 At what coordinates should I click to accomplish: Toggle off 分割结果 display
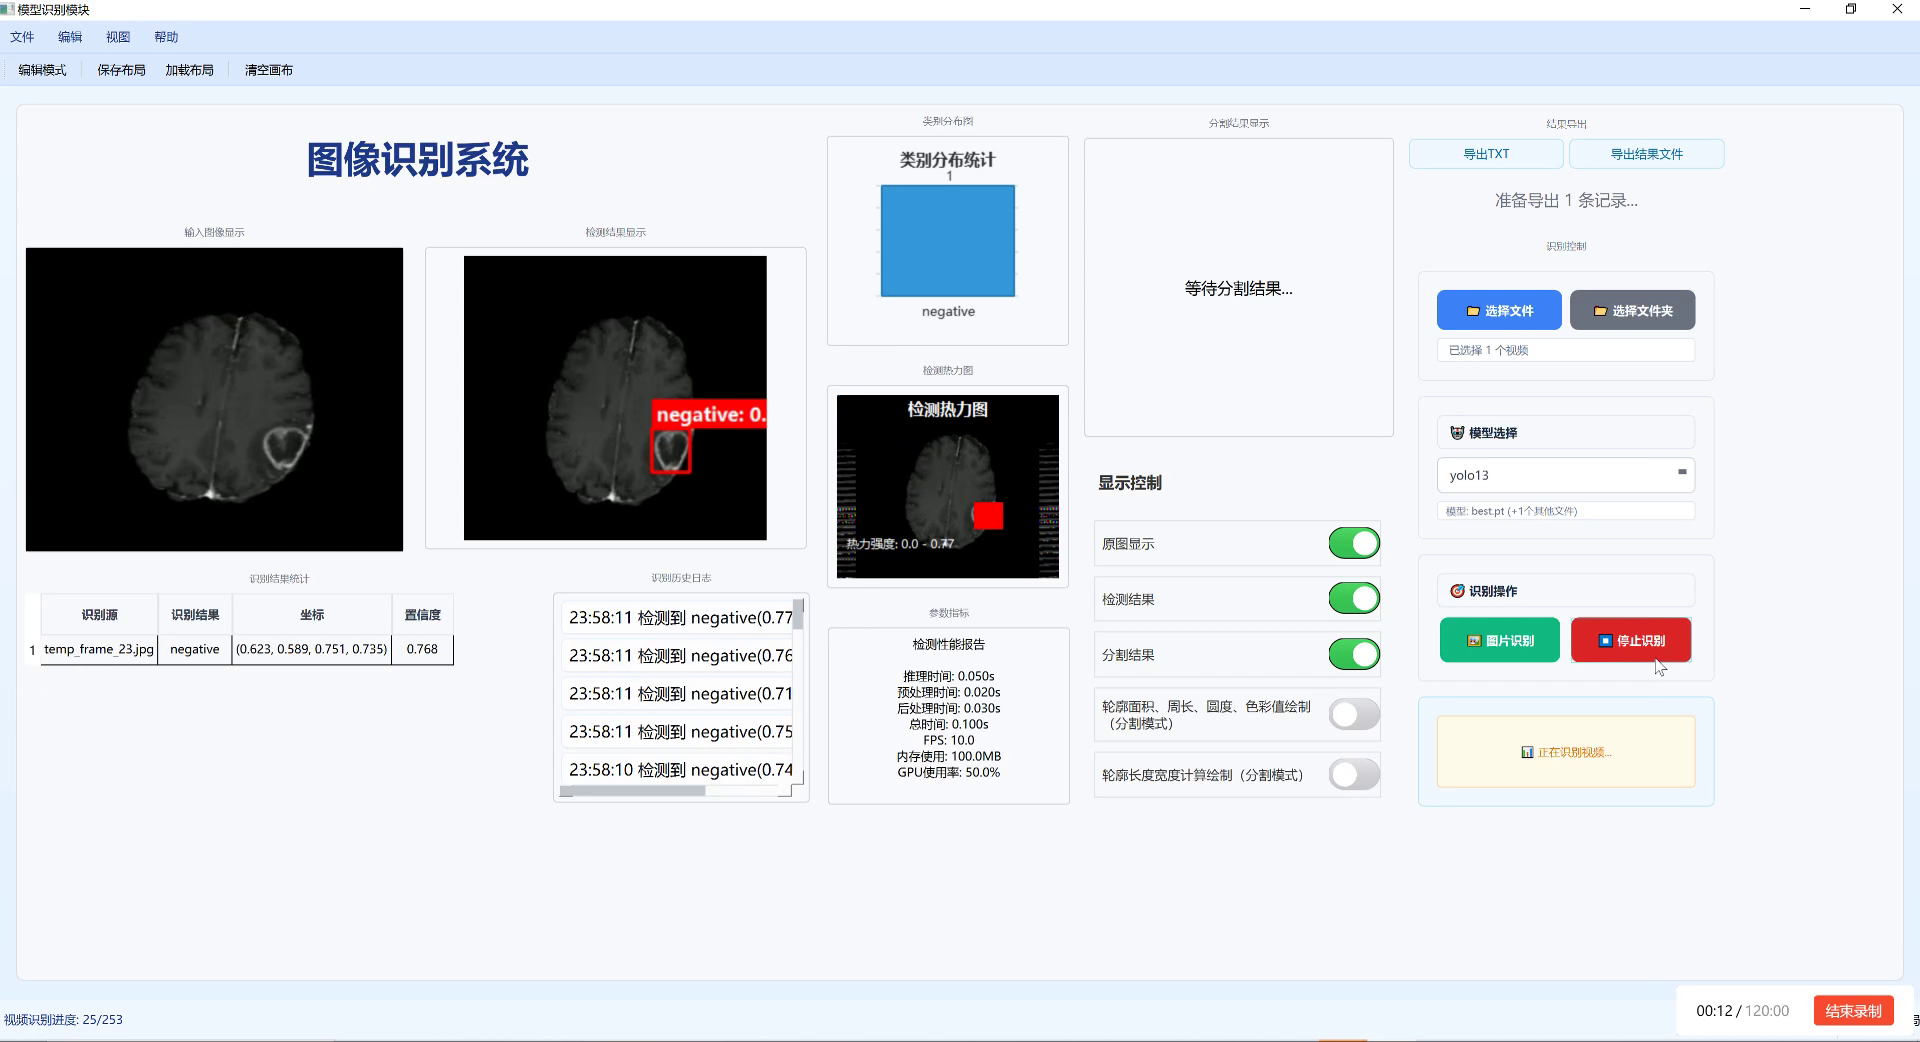1353,654
